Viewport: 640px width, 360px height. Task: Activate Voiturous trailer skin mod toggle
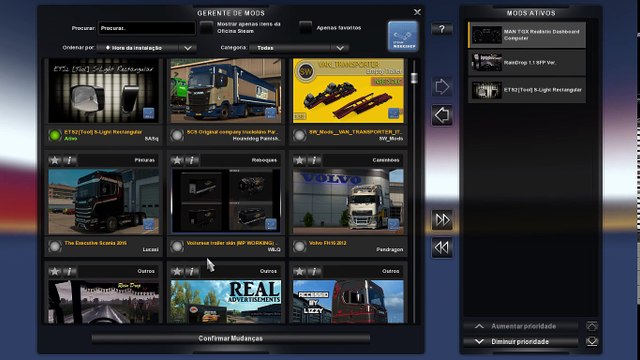pyautogui.click(x=177, y=246)
